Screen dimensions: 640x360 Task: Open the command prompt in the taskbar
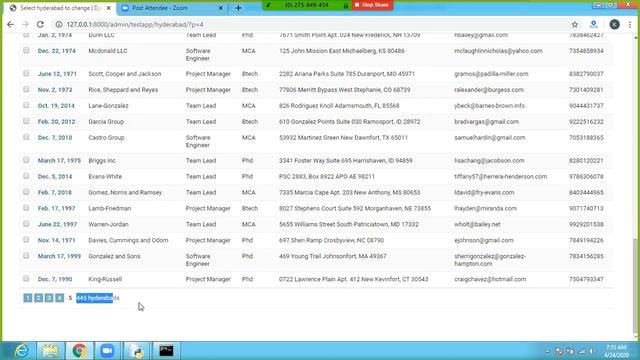click(166, 351)
